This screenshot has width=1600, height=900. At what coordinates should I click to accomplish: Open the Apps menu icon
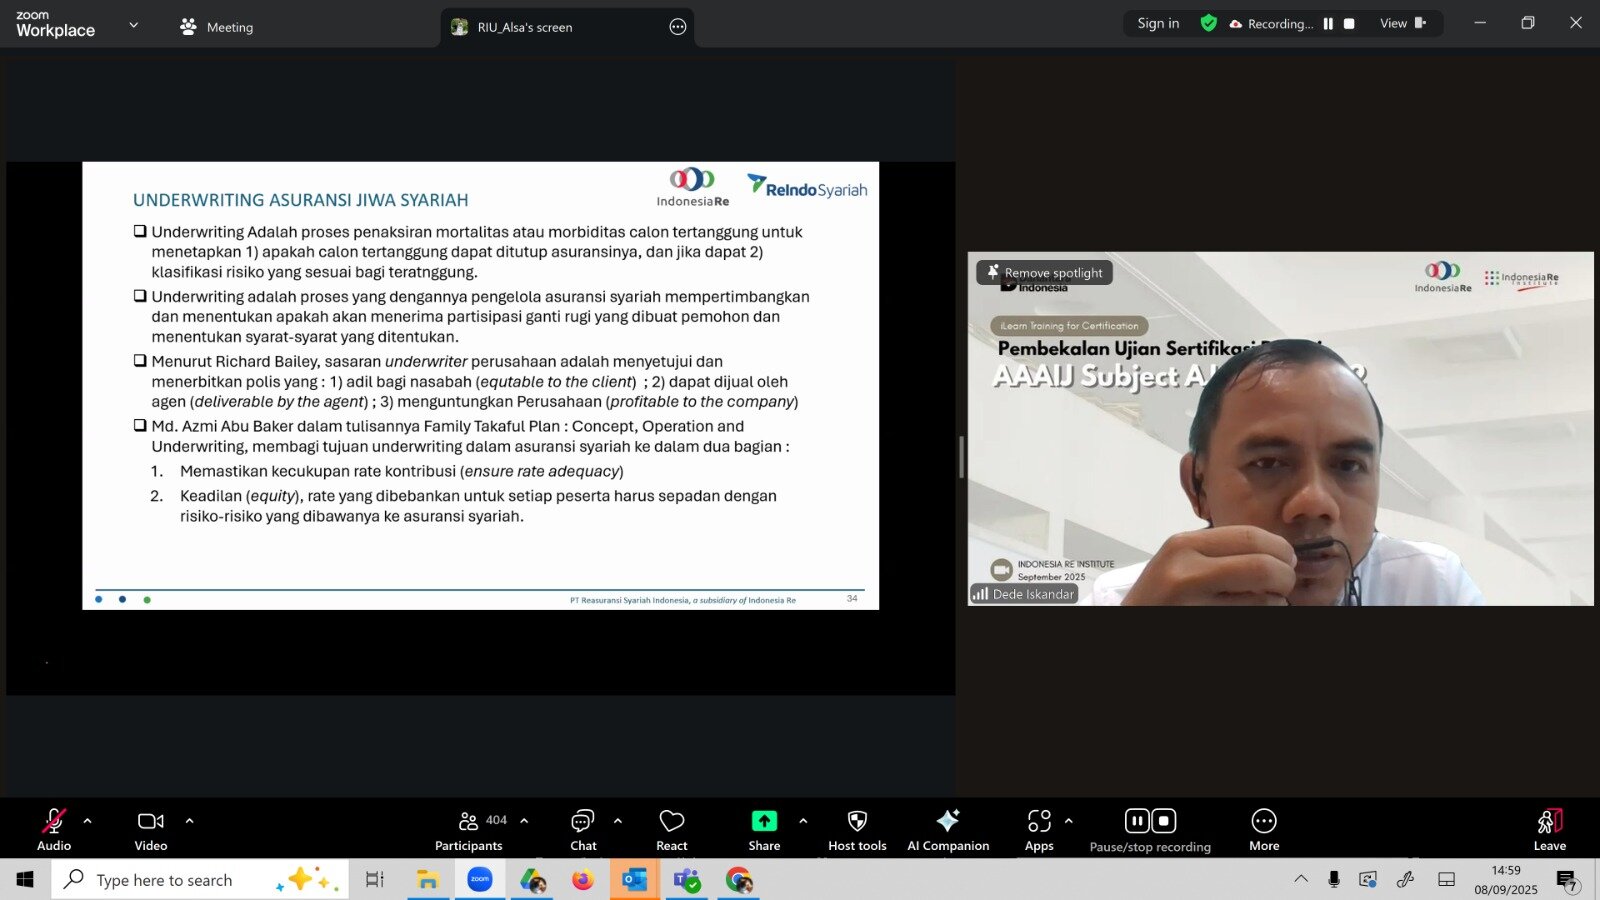coord(1039,829)
